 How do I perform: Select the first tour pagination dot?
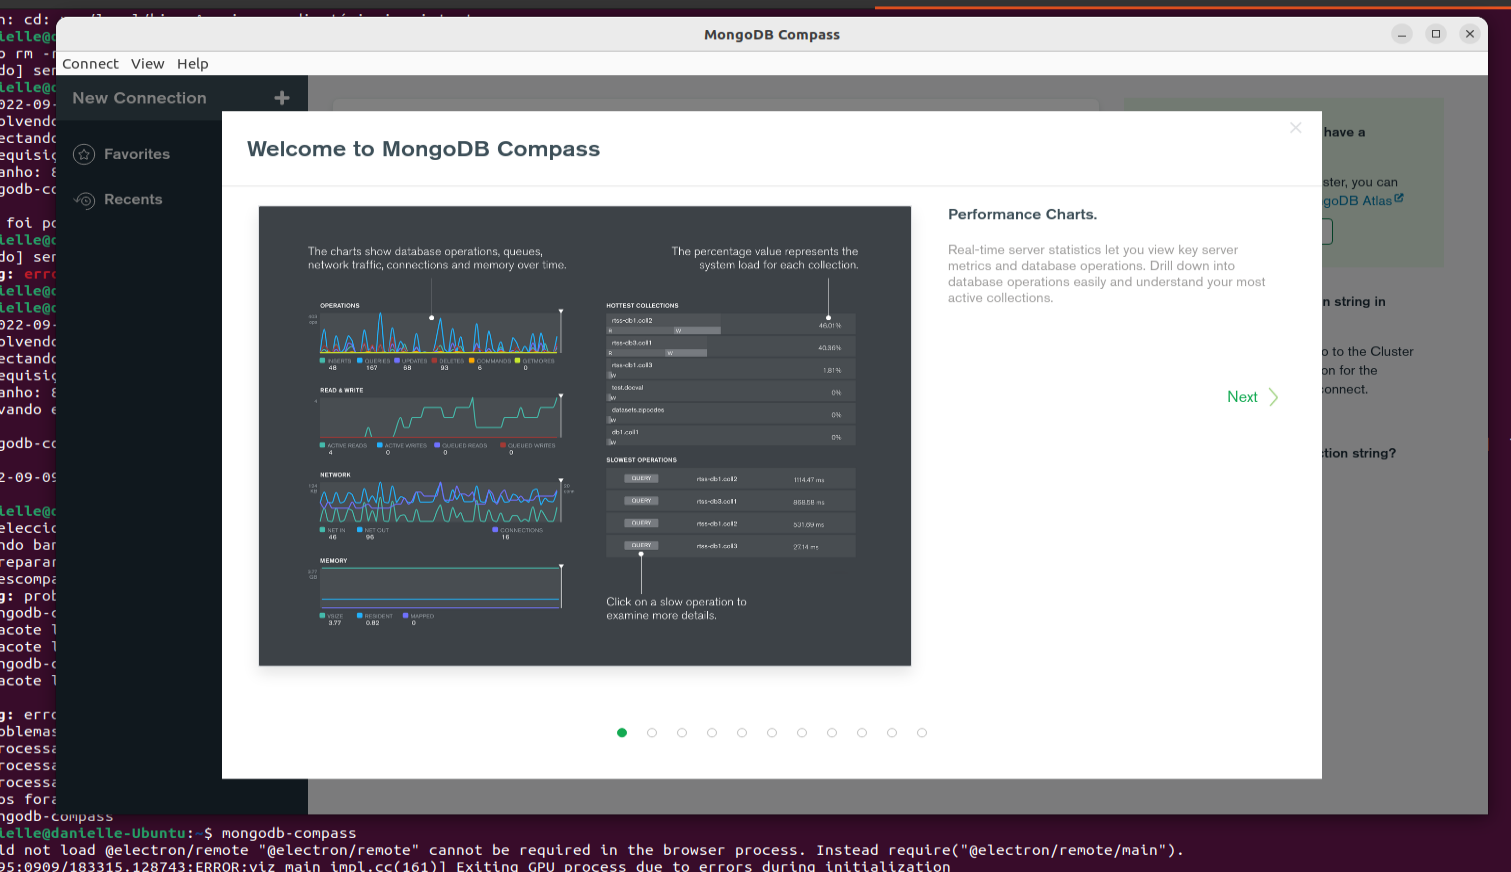pos(622,733)
